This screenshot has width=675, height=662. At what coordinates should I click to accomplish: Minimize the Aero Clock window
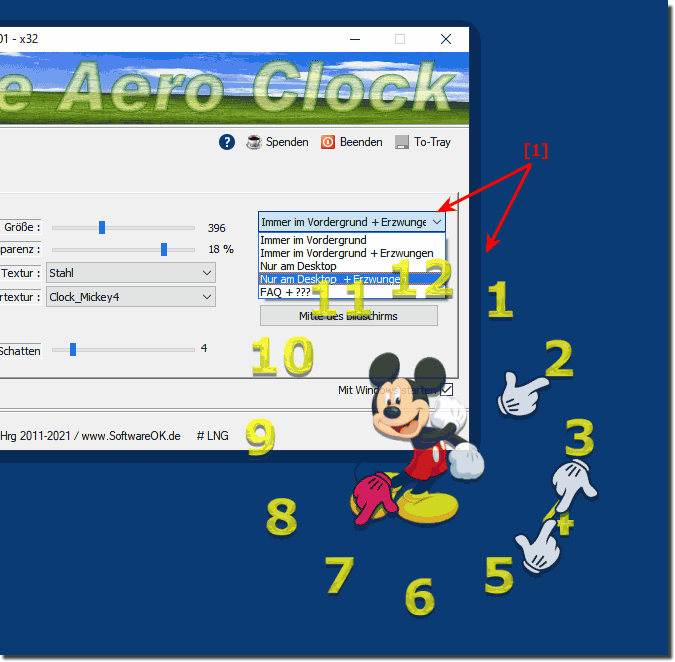point(355,39)
